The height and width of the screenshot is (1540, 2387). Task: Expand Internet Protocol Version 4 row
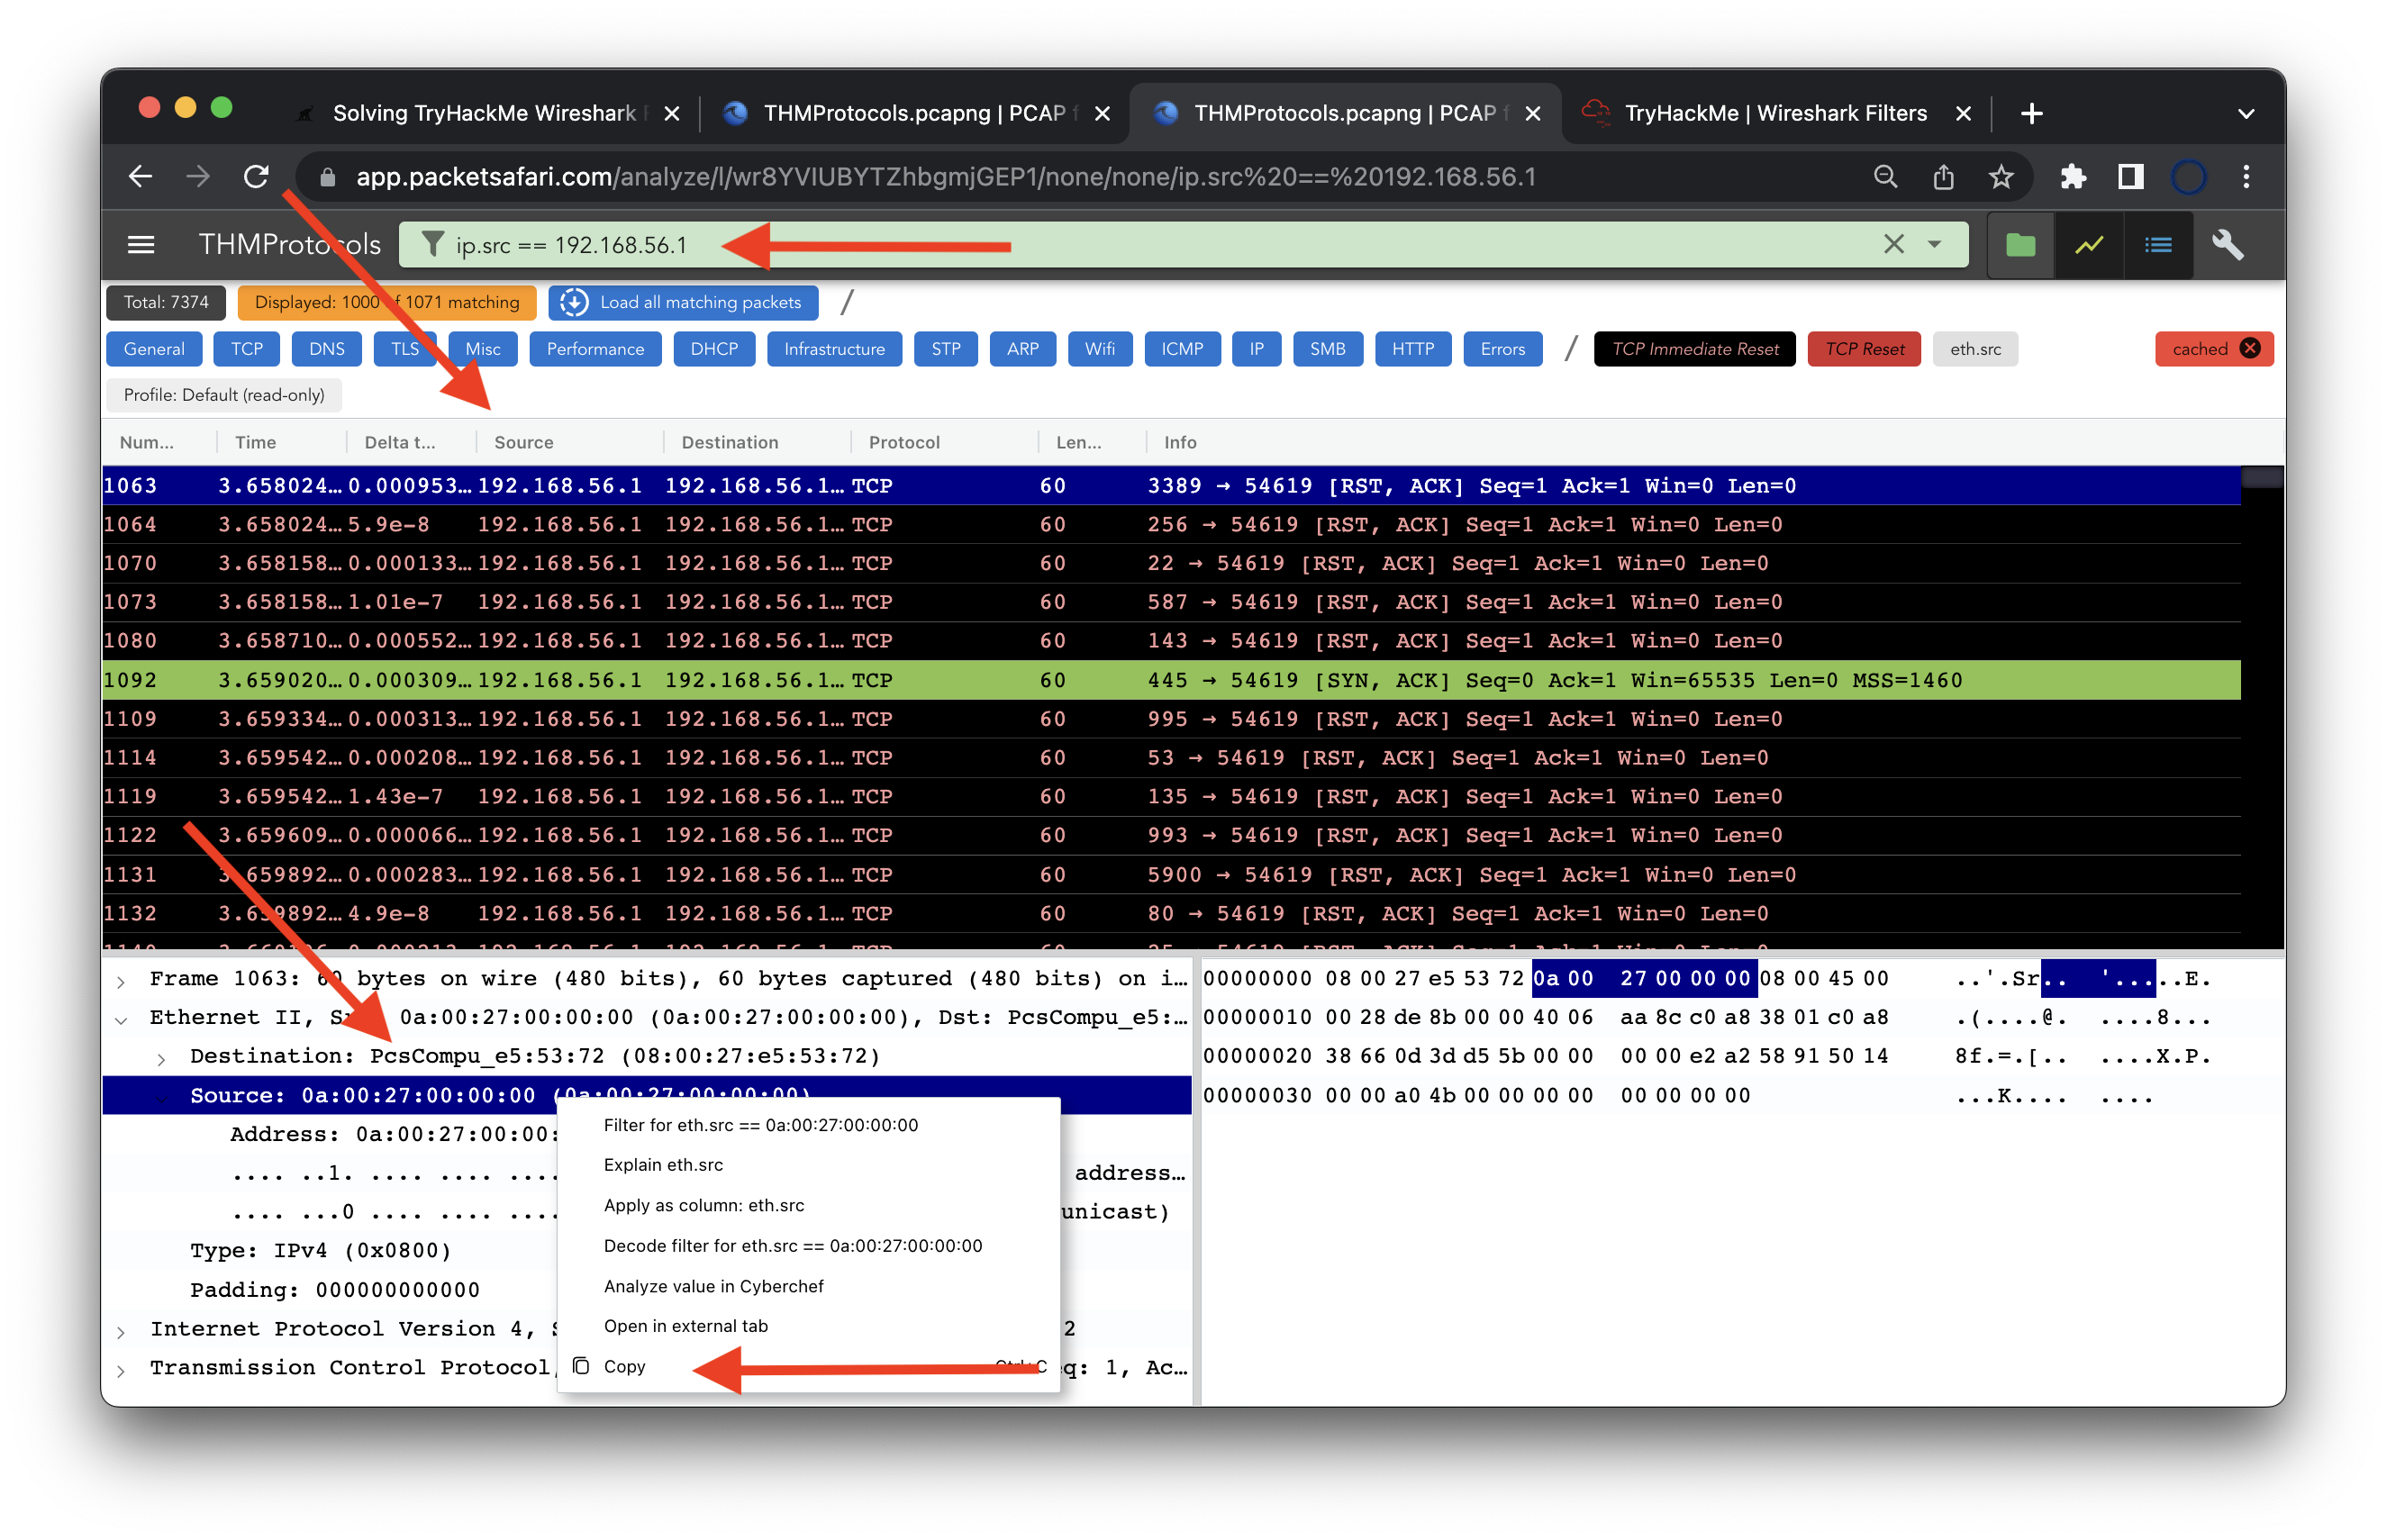121,1331
